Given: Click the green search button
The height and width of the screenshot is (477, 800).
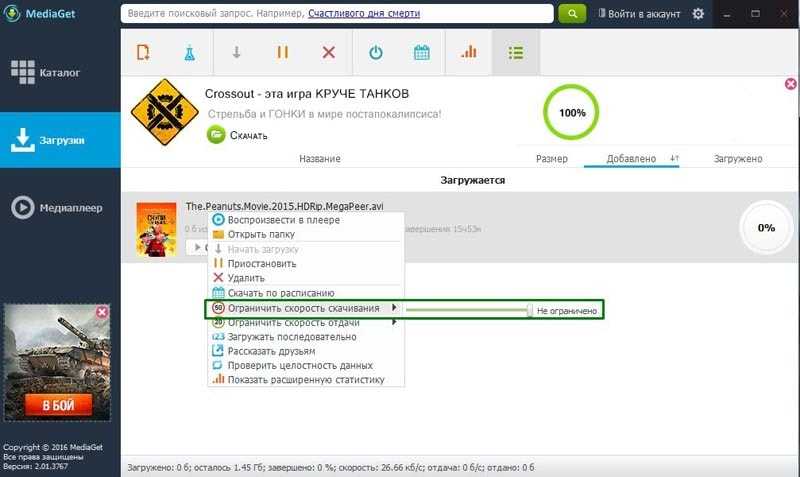Looking at the screenshot, I should 572,14.
